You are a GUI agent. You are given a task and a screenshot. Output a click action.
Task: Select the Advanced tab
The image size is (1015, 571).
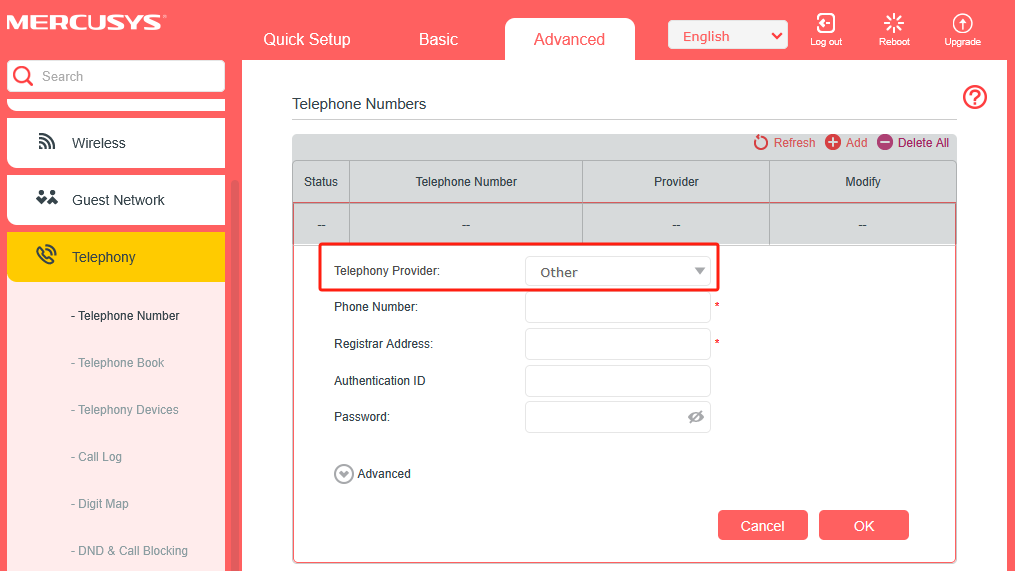click(x=570, y=39)
